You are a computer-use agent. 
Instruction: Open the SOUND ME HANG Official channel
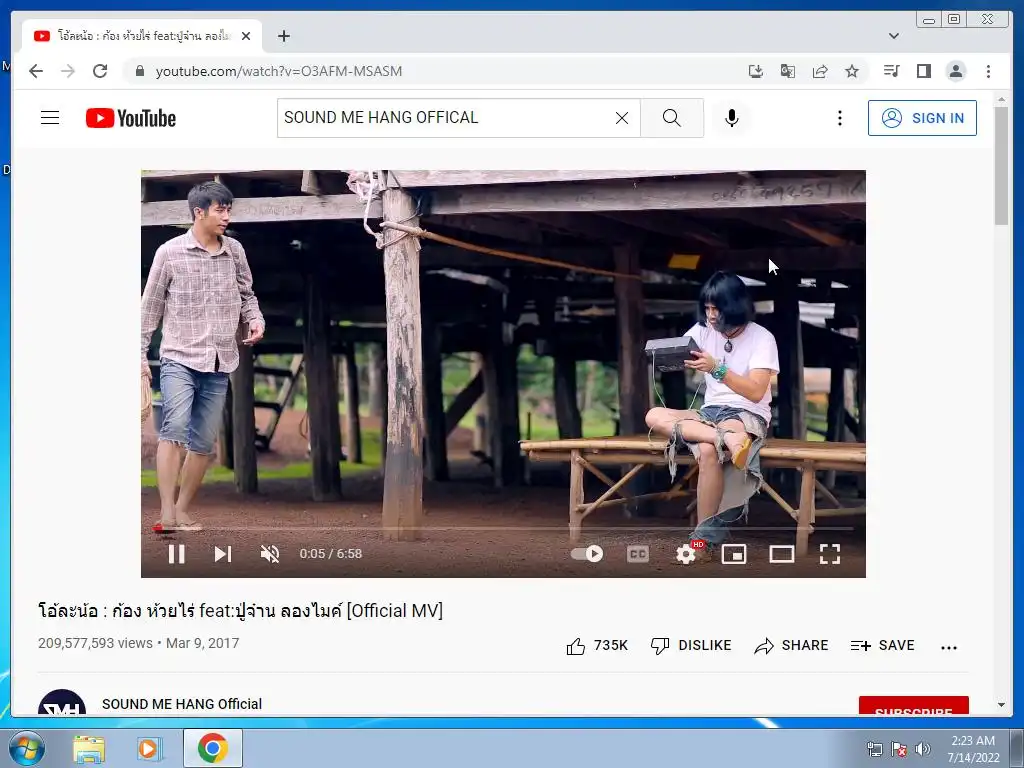coord(182,704)
